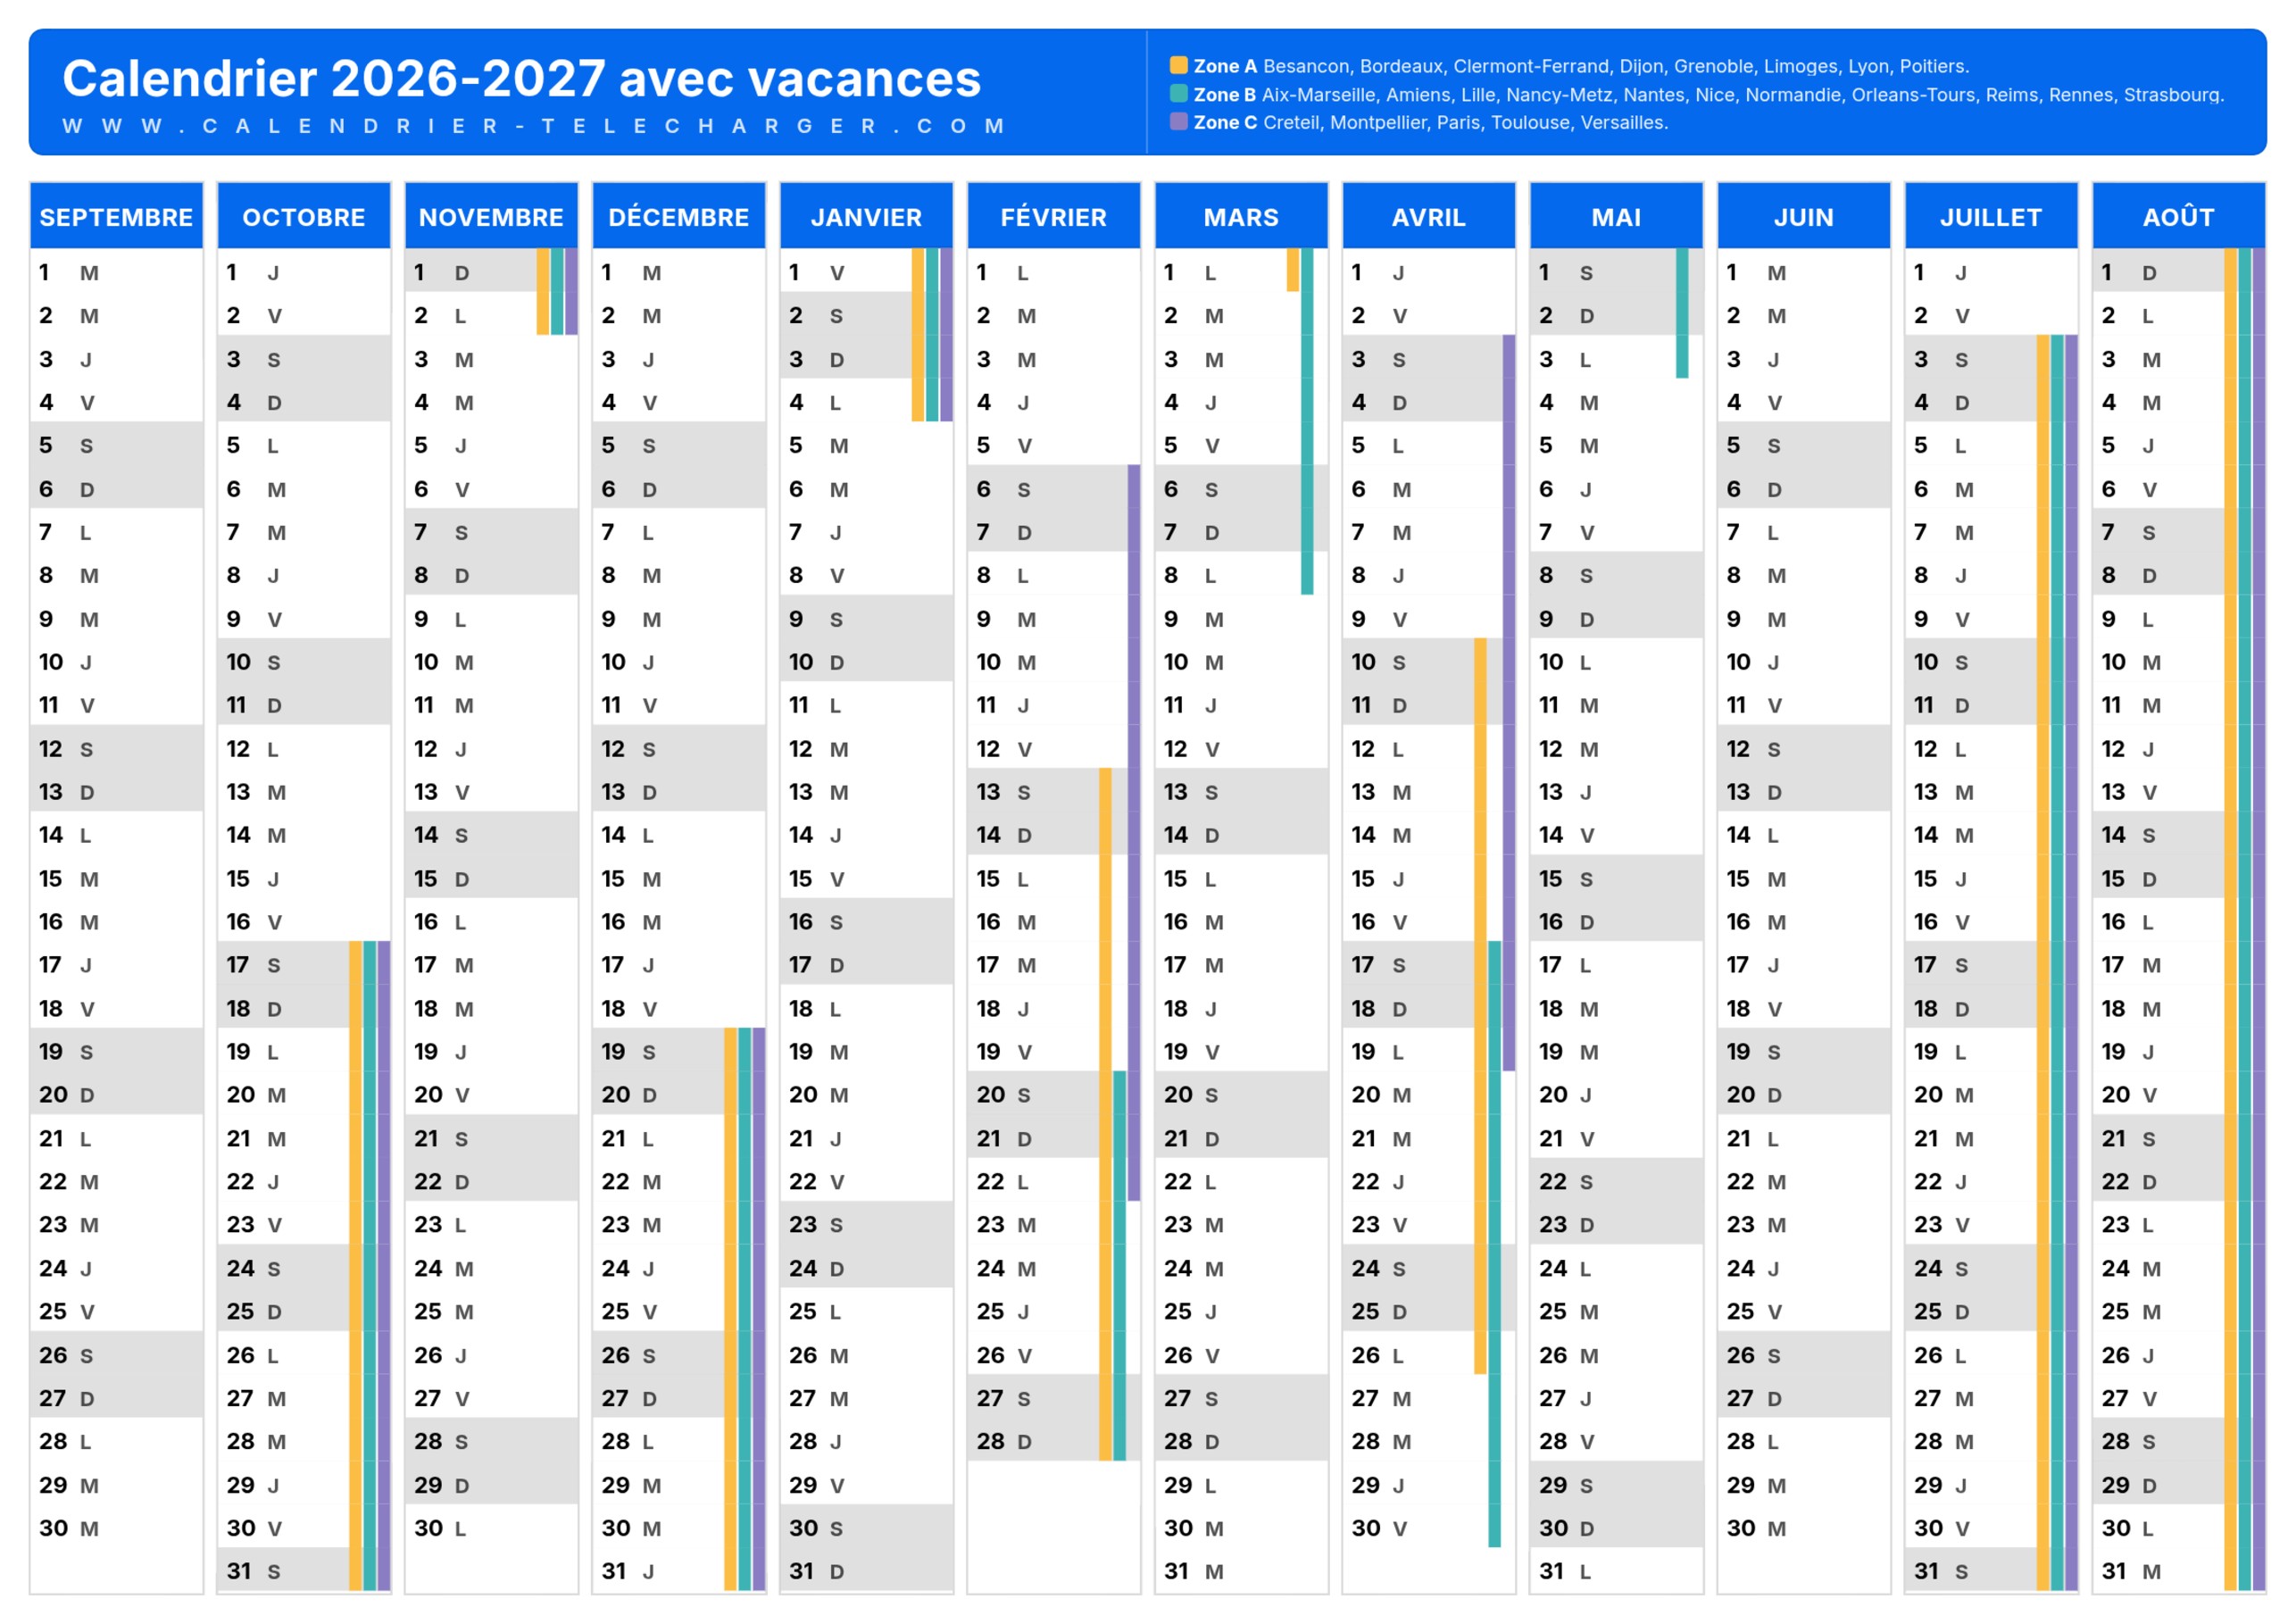Select November 11 Wednesday cell

(491, 705)
